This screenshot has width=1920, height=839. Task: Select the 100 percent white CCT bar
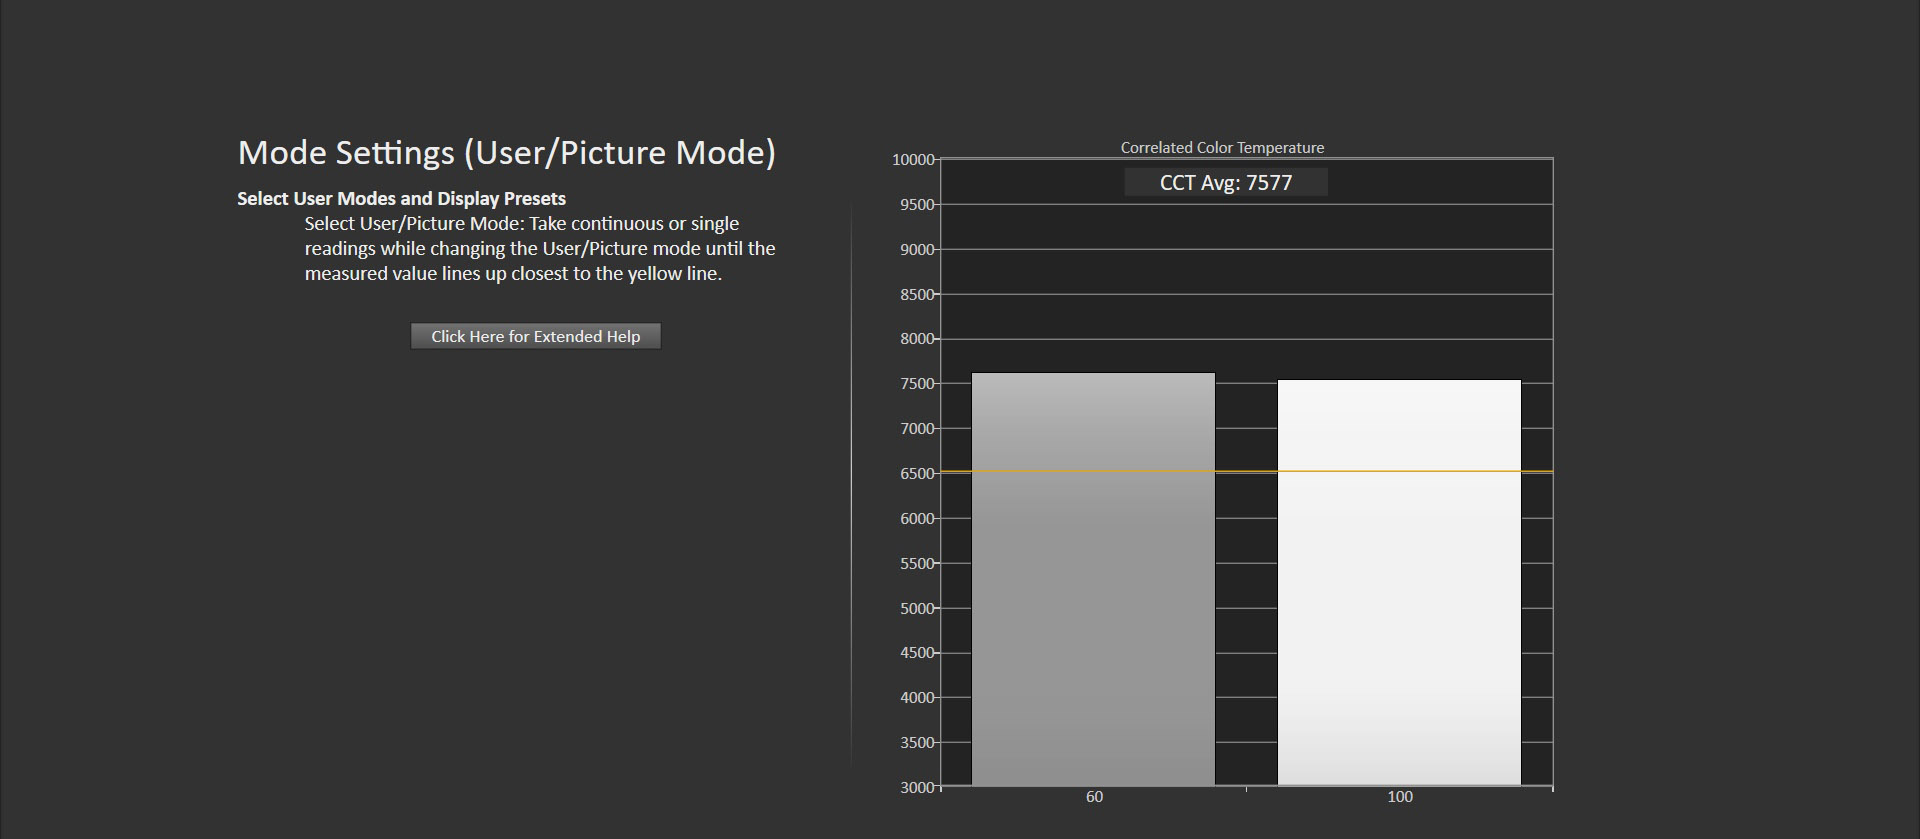(1399, 583)
